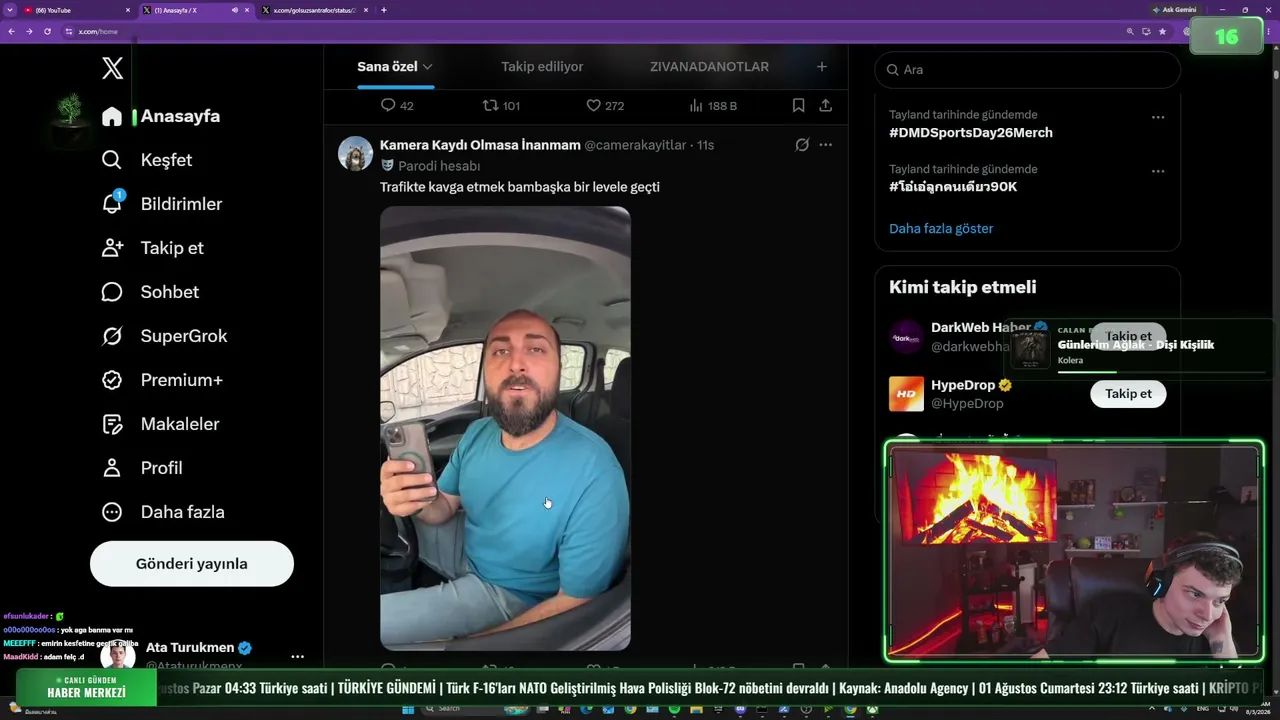Open Anasayfa home in sidebar
Image resolution: width=1280 pixels, height=720 pixels.
160,116
